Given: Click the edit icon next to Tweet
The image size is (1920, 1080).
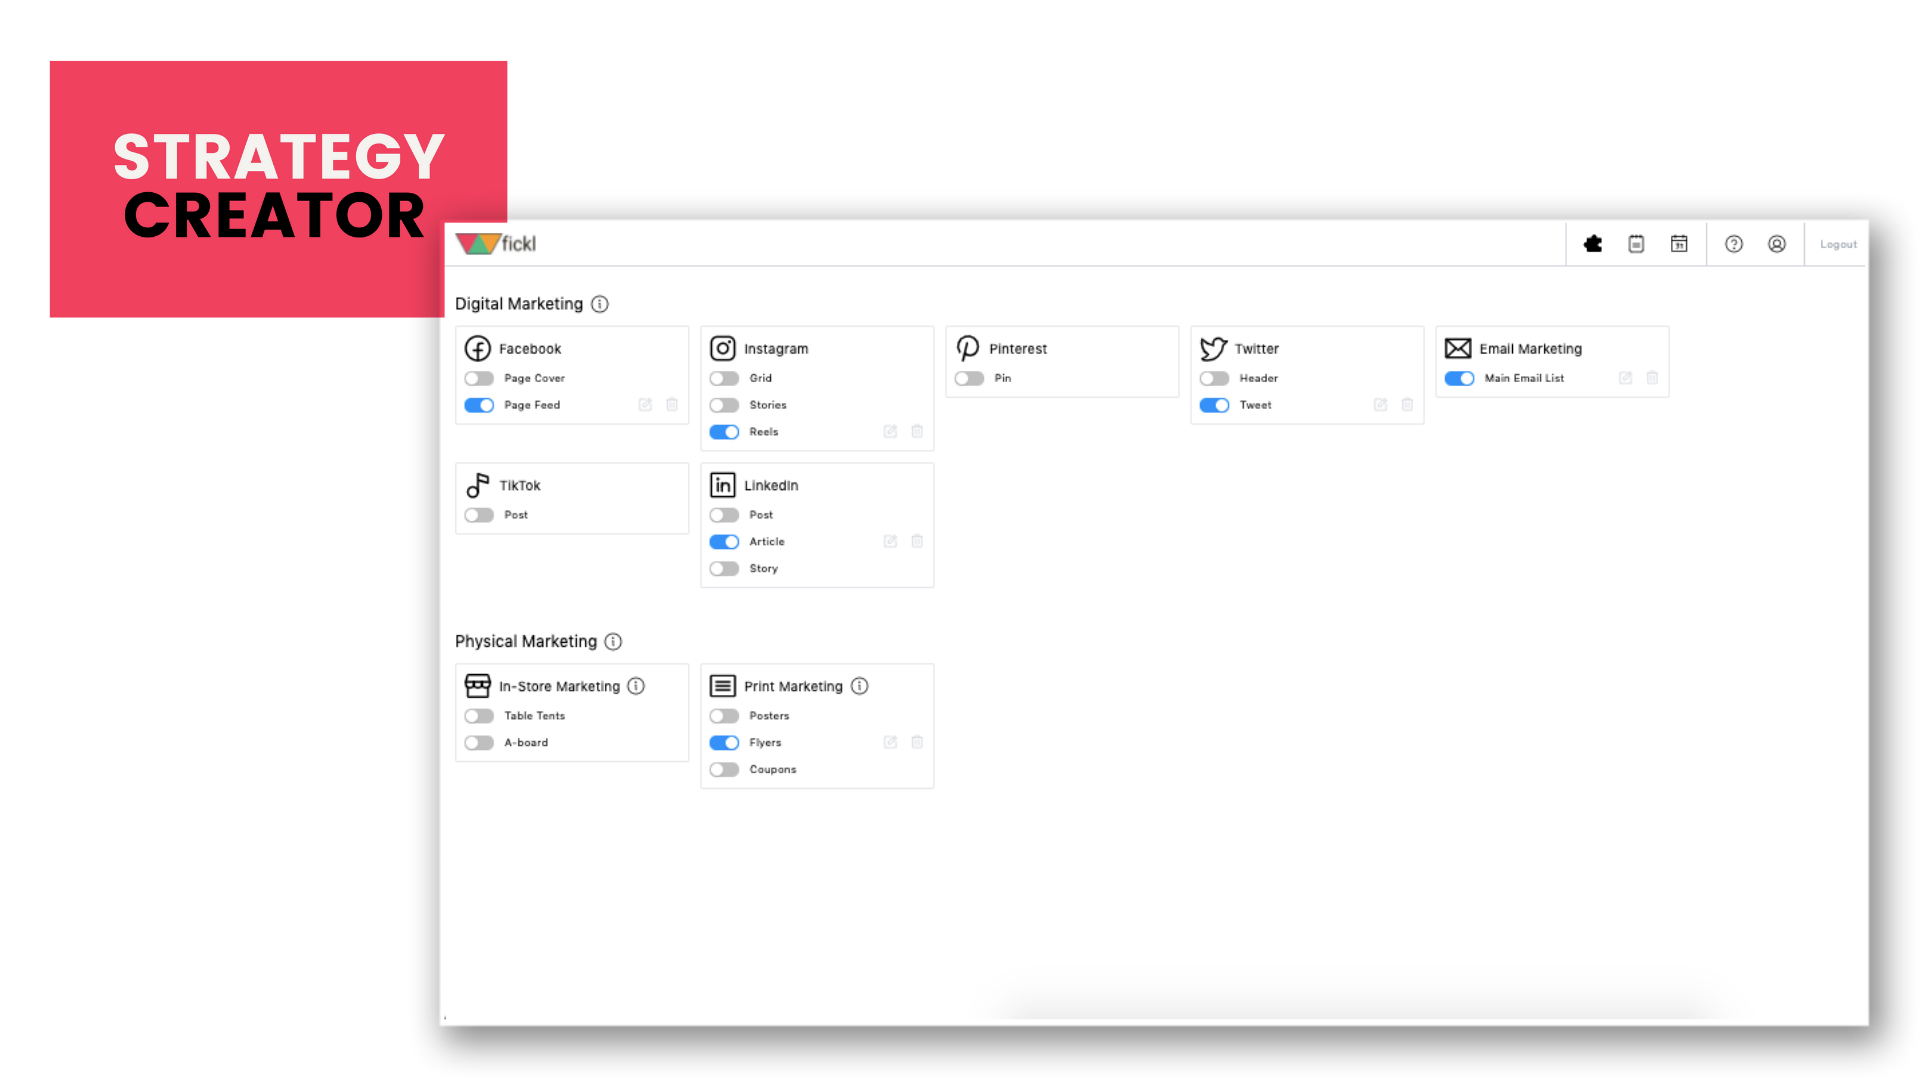Looking at the screenshot, I should 1380,404.
